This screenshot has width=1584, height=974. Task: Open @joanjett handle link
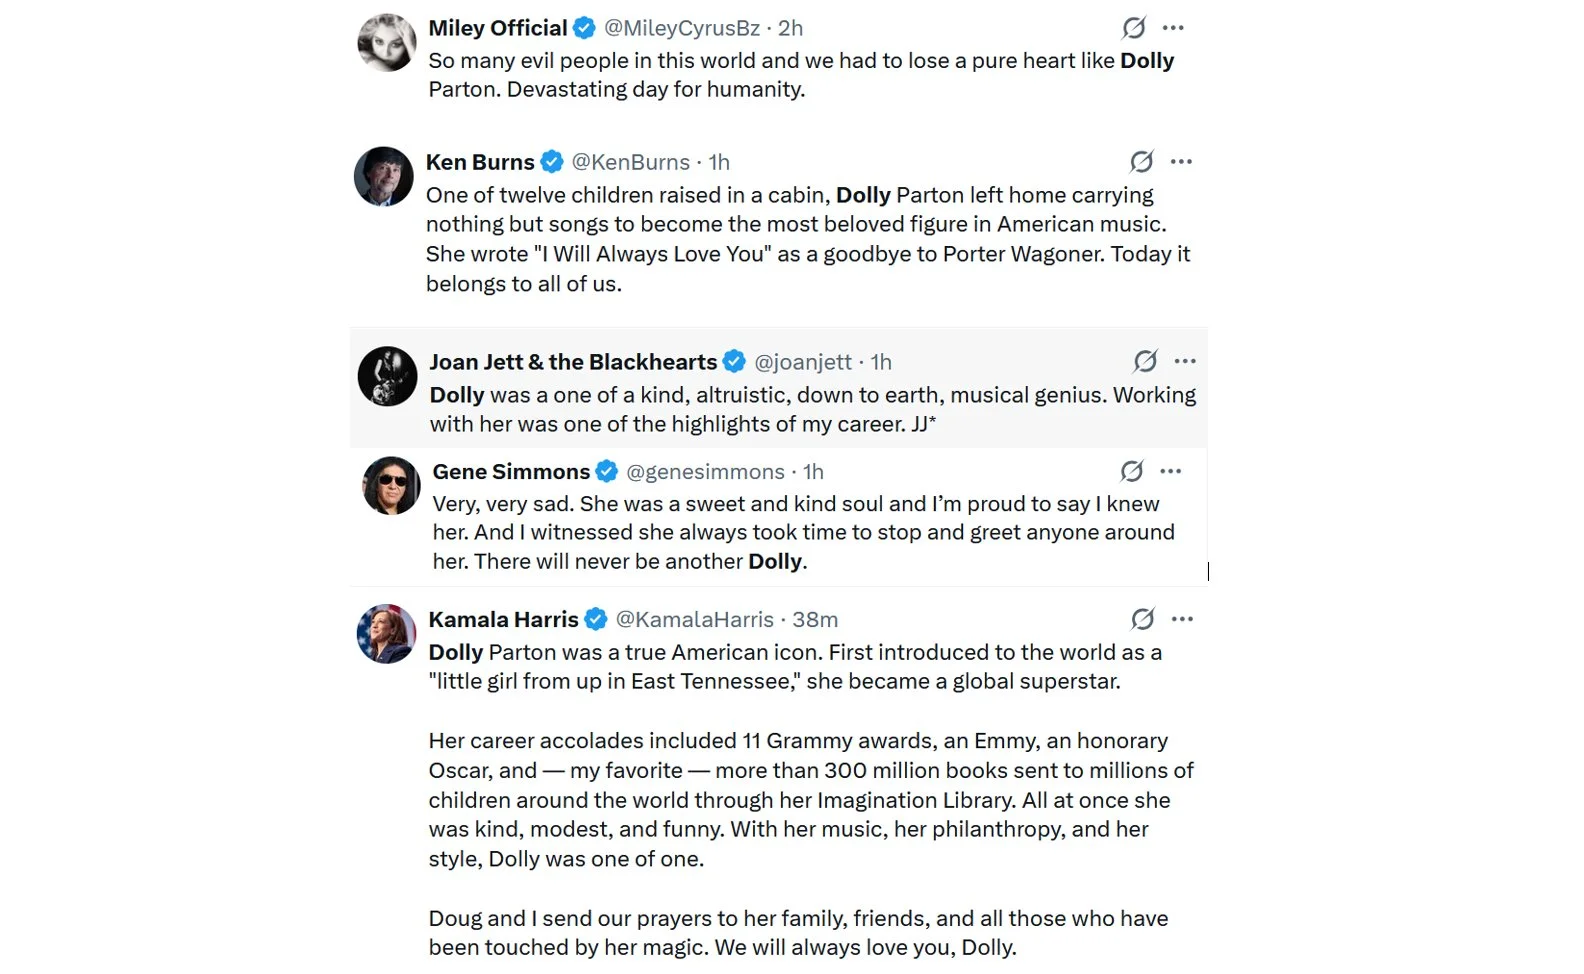pos(803,362)
